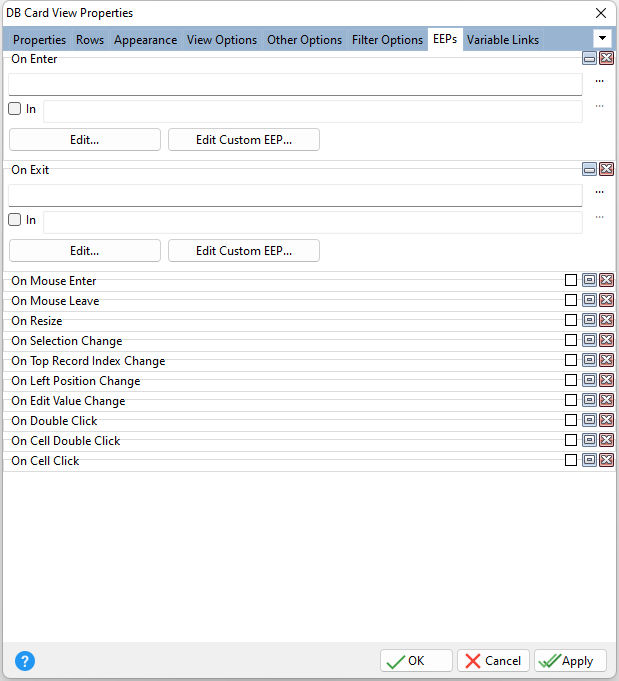Viewport: 619px width, 681px height.
Task: Expand the On Top Record Index Change section
Action: point(589,360)
